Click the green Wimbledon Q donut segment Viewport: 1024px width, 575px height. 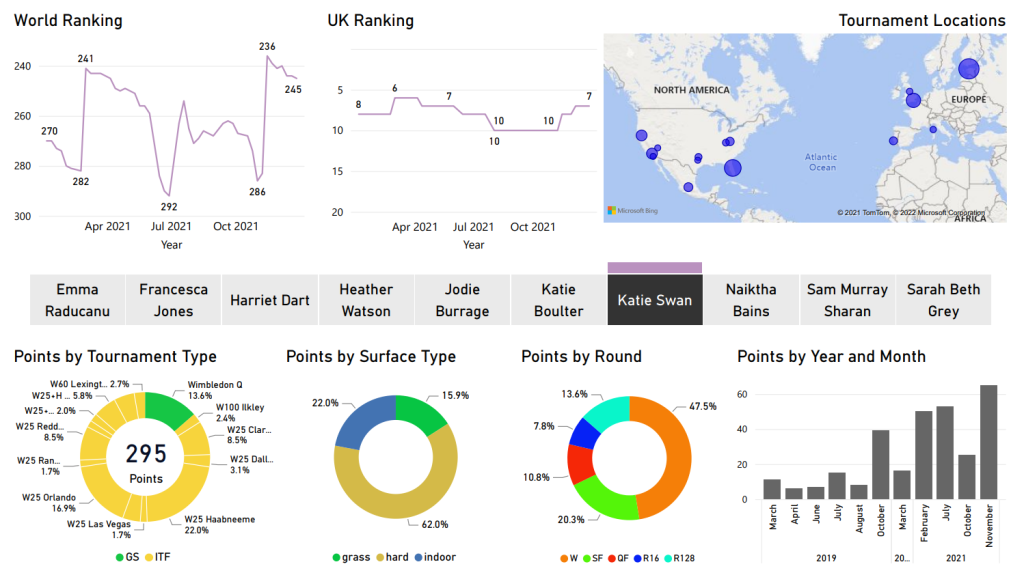(170, 408)
